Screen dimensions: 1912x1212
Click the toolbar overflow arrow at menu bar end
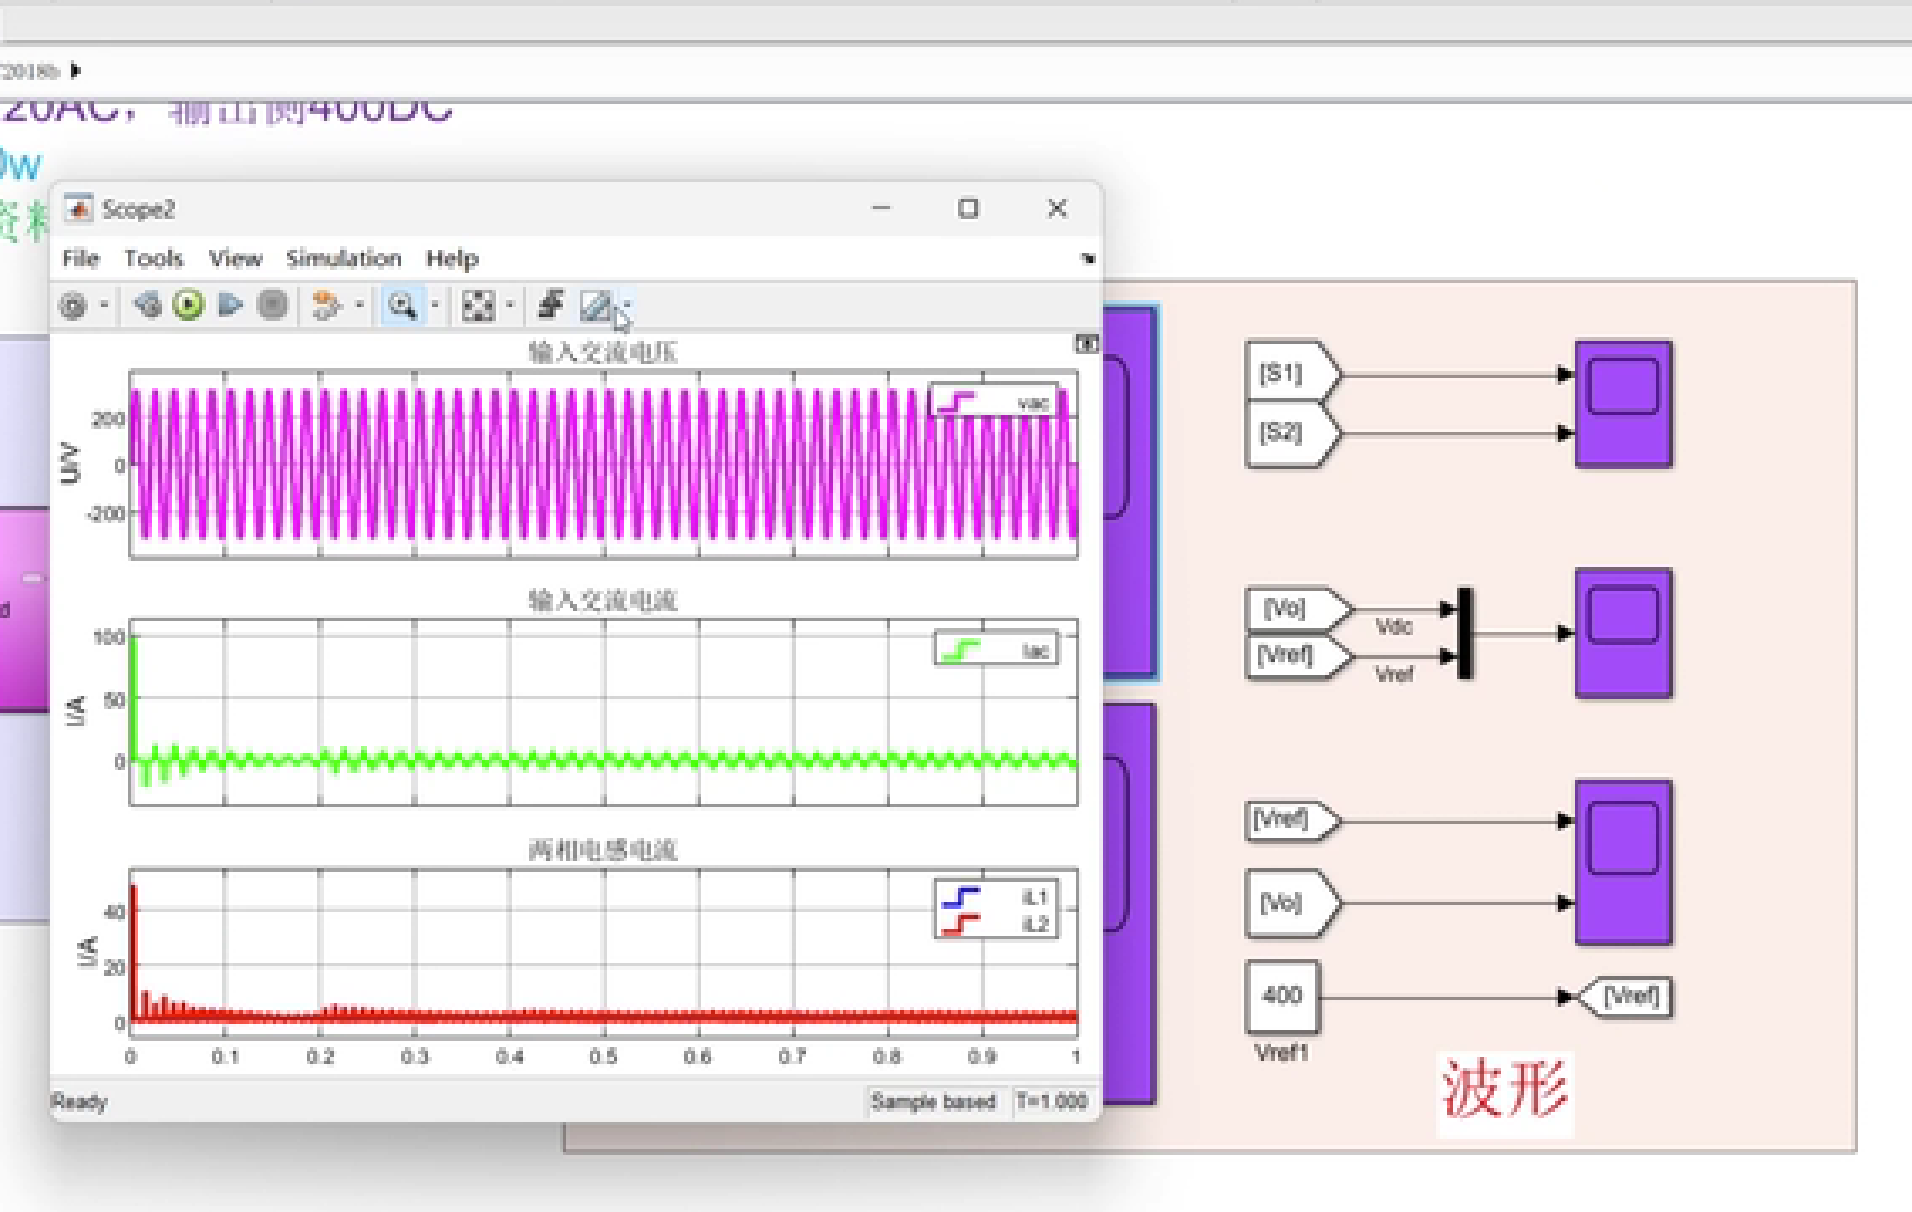1087,258
